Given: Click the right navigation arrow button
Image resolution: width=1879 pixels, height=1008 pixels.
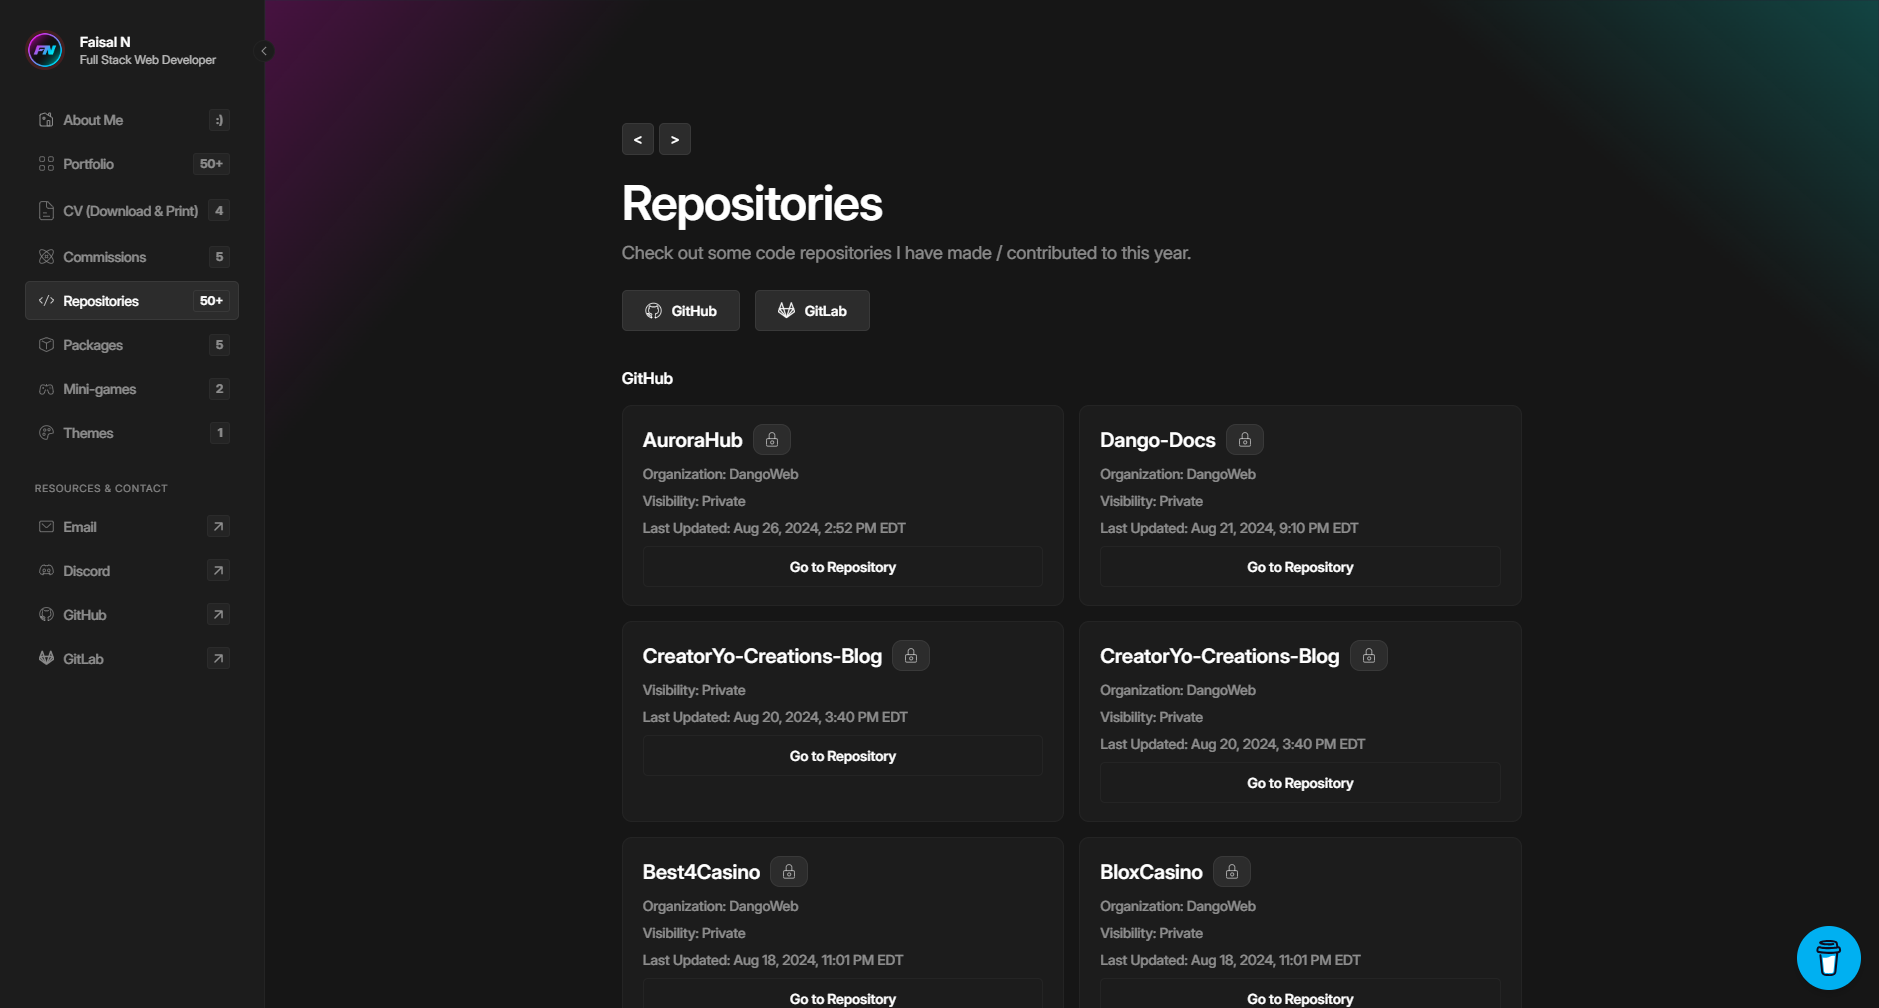Looking at the screenshot, I should click(675, 139).
